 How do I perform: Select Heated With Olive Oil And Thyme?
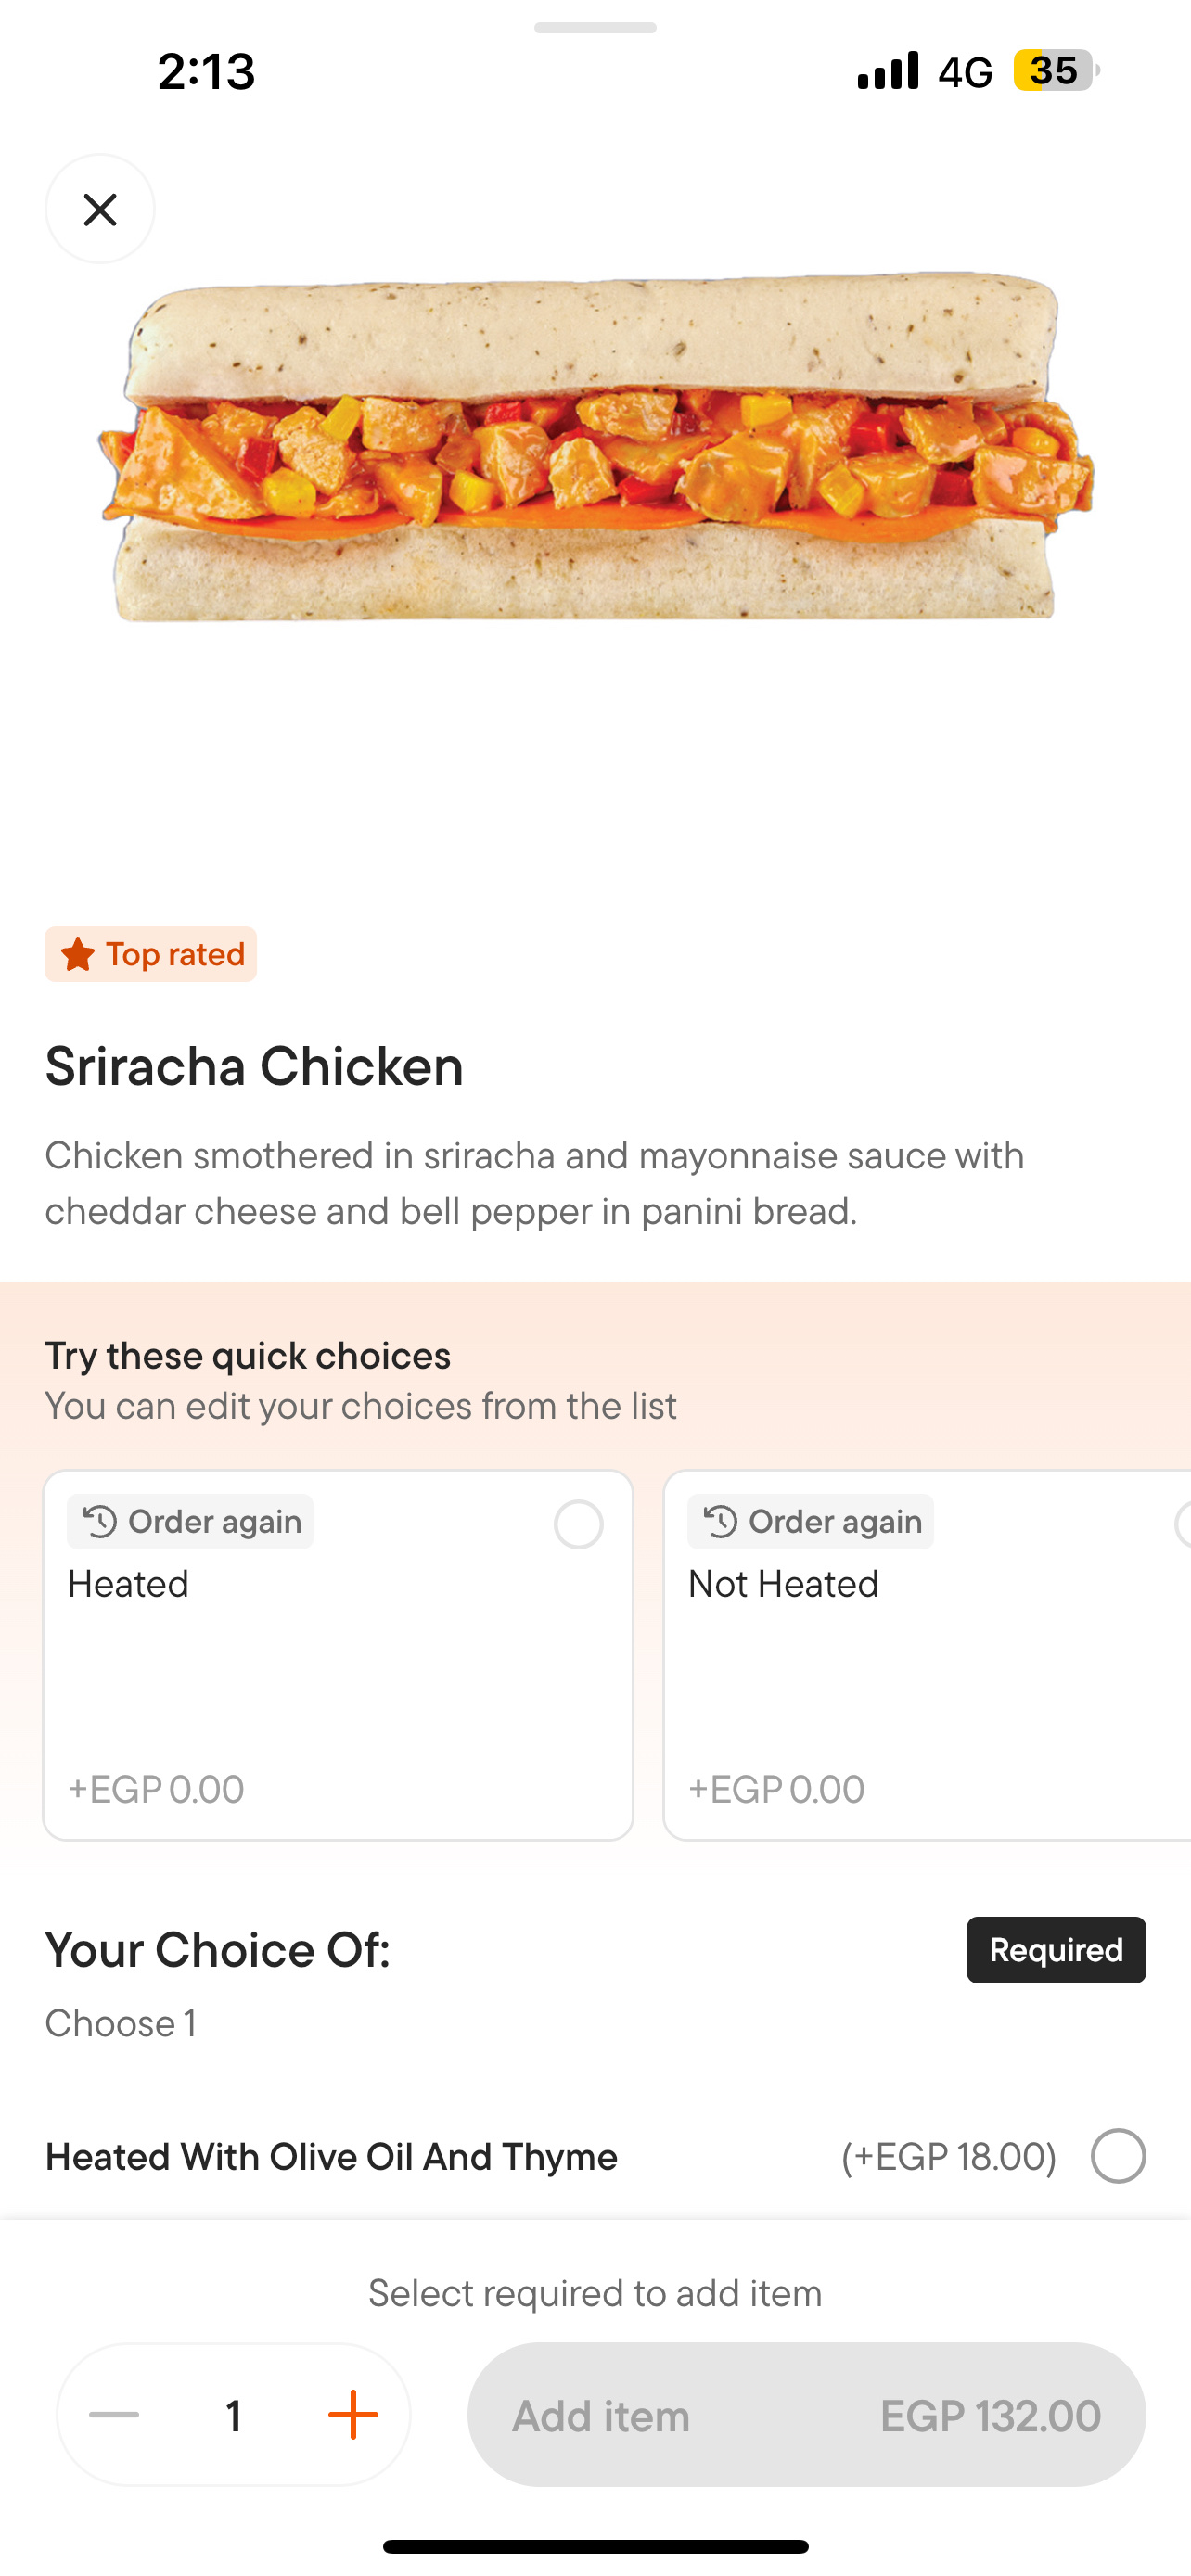1120,2156
